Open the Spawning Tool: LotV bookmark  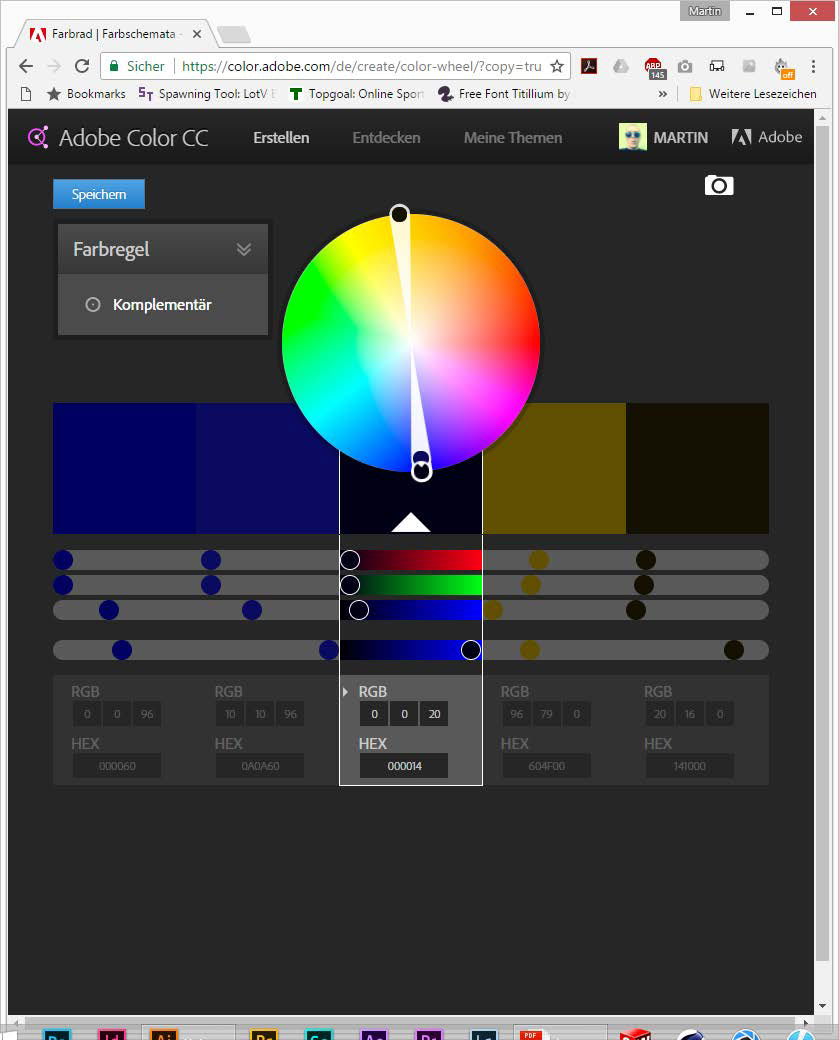[x=207, y=94]
